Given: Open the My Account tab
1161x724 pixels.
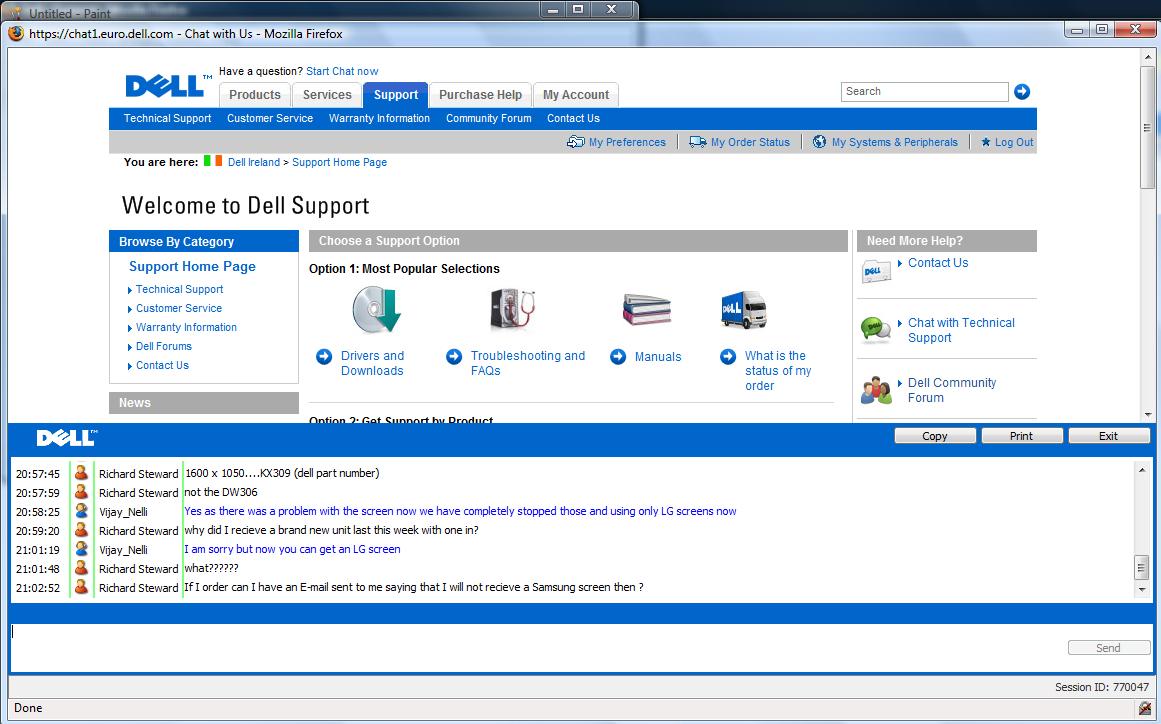Looking at the screenshot, I should (576, 95).
